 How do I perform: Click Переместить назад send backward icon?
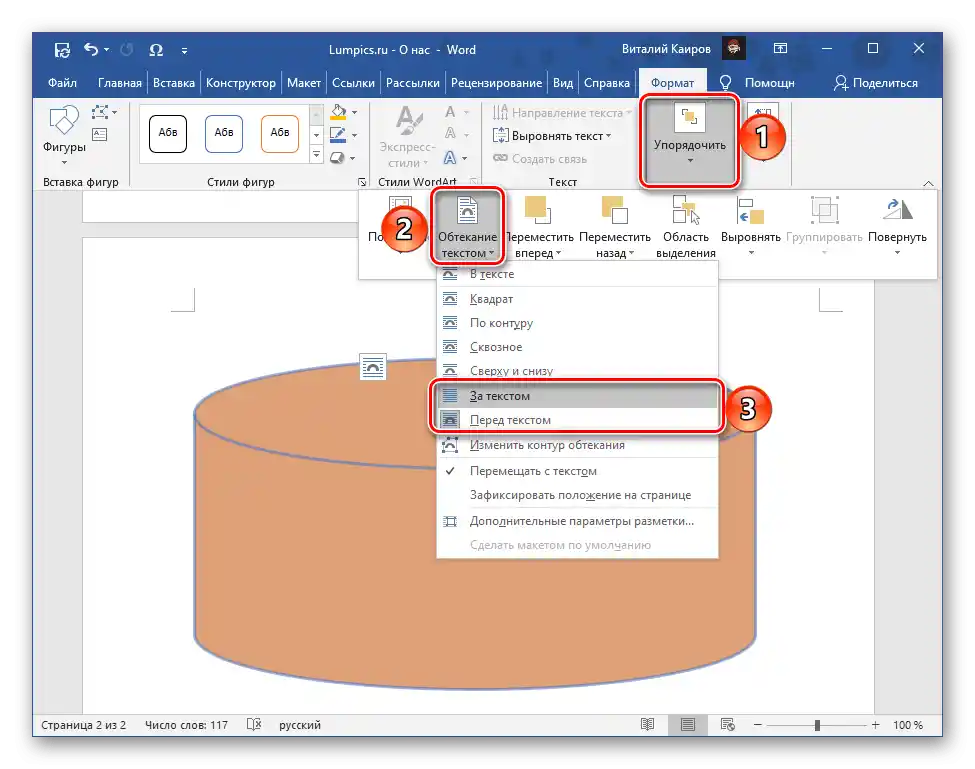coord(614,211)
